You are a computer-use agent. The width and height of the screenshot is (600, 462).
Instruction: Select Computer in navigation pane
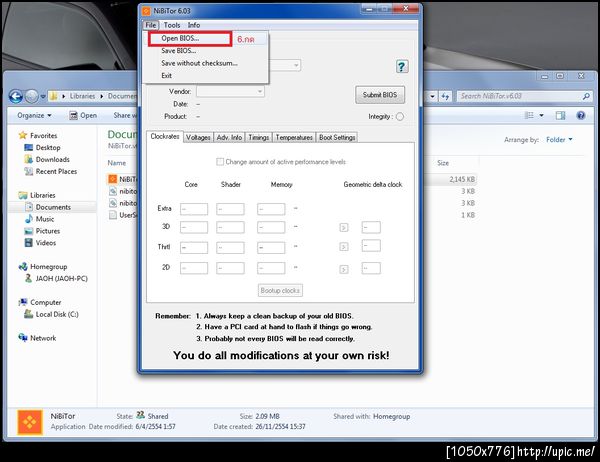(45, 302)
